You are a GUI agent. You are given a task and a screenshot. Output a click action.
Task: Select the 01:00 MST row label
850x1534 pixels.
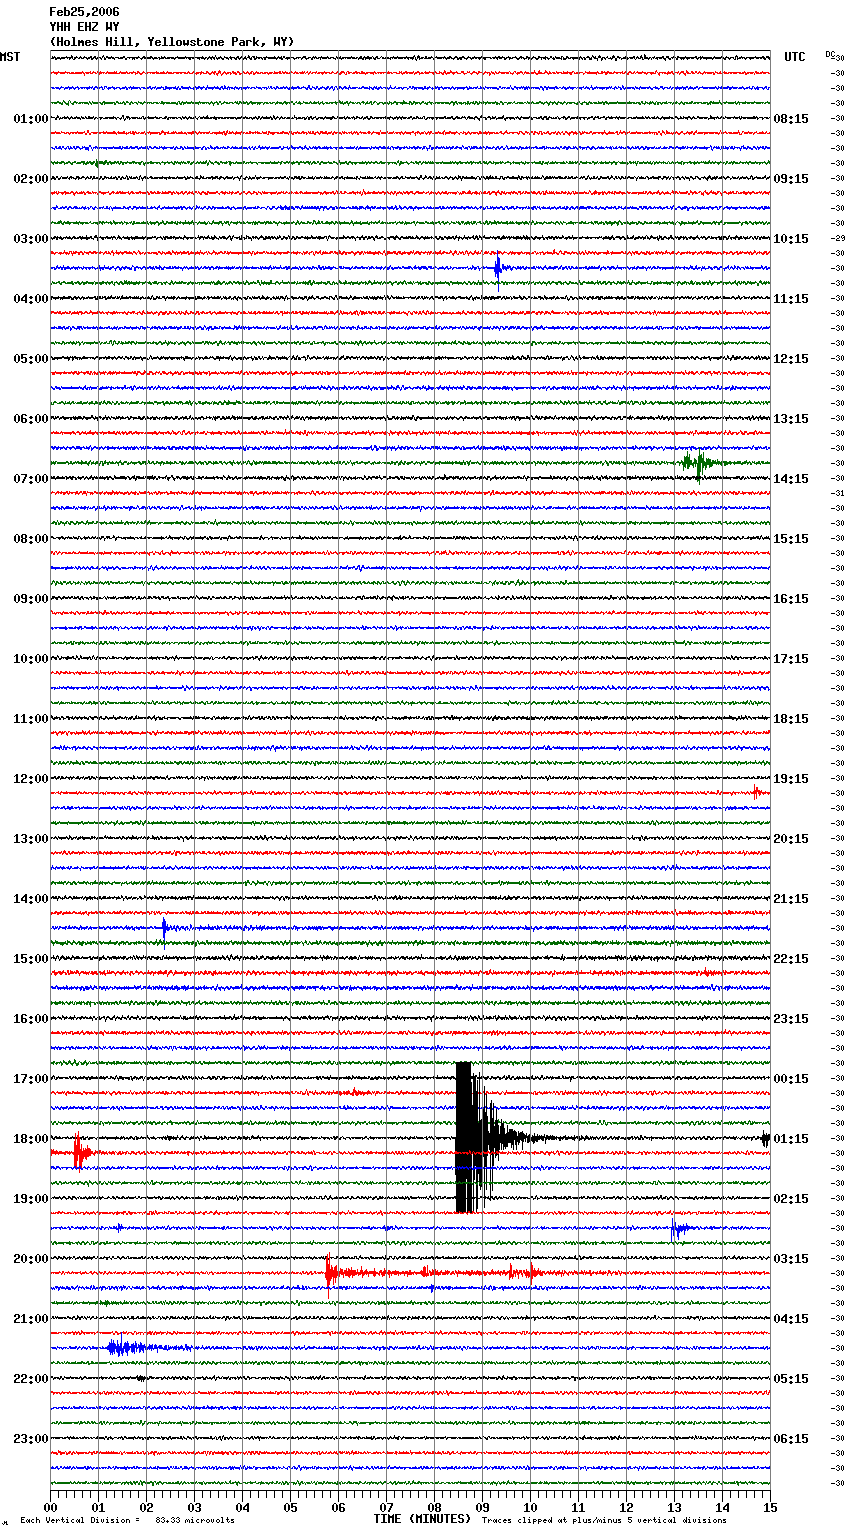pyautogui.click(x=30, y=119)
